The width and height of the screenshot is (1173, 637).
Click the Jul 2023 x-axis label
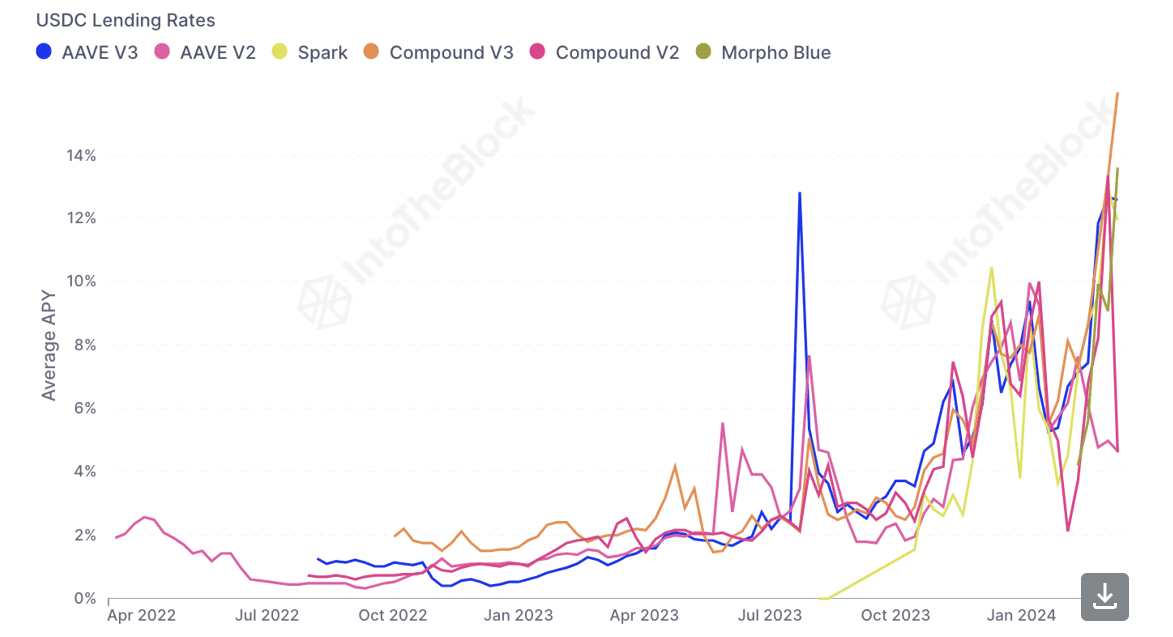(x=770, y=615)
